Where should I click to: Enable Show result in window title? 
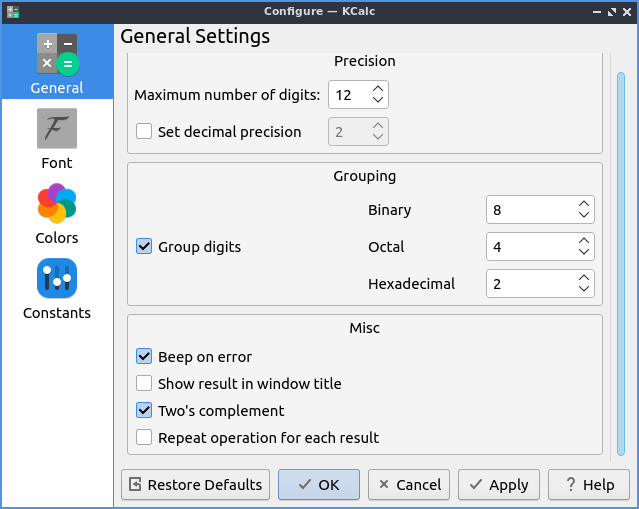[144, 384]
